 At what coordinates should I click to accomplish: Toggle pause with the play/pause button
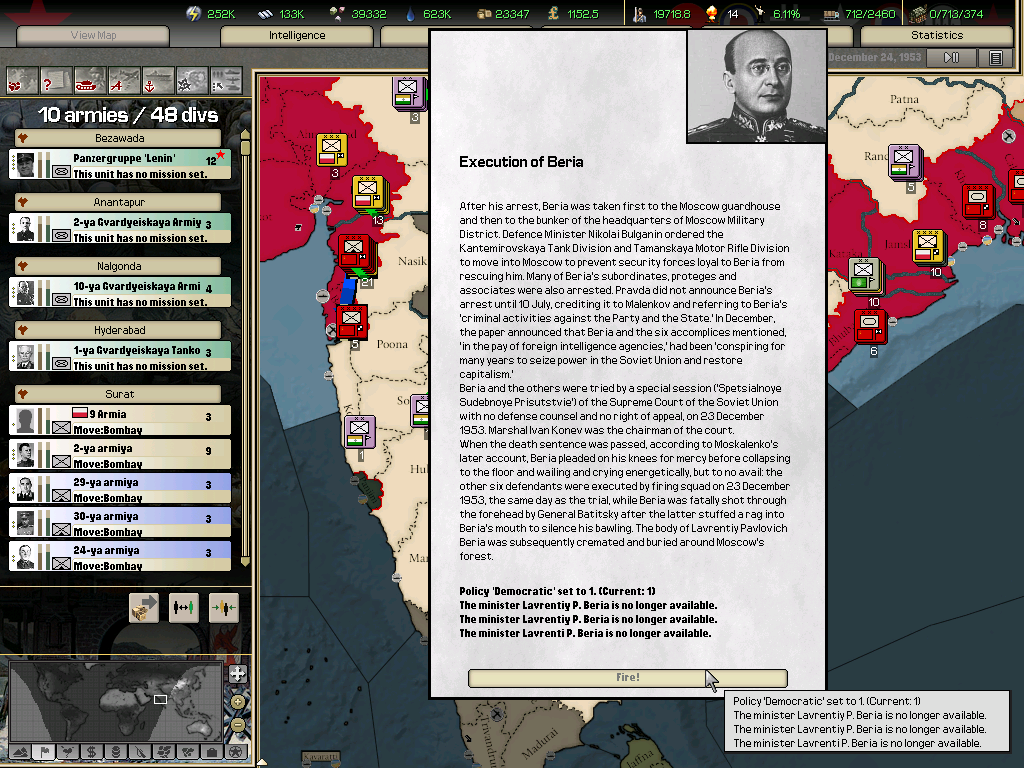coord(951,58)
